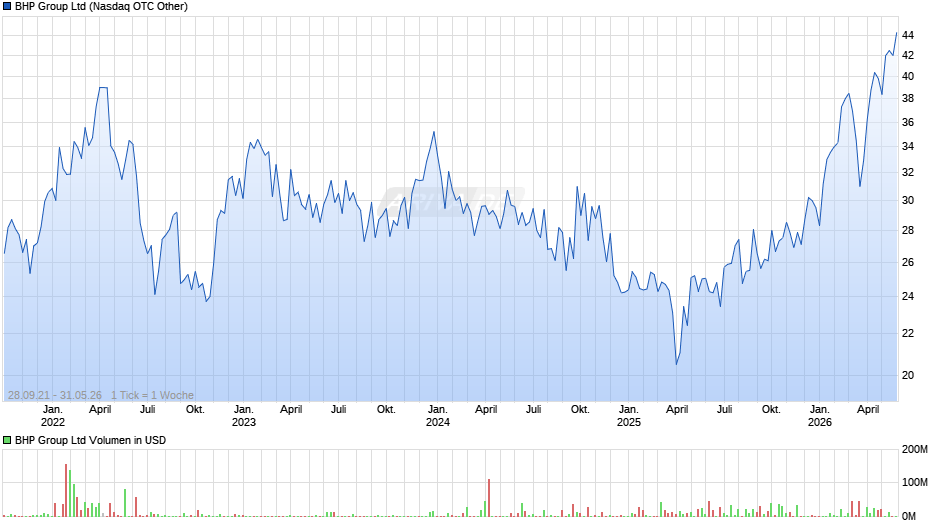Click the 0M volume axis label
Viewport: 940px width, 526px height.
pos(909,516)
